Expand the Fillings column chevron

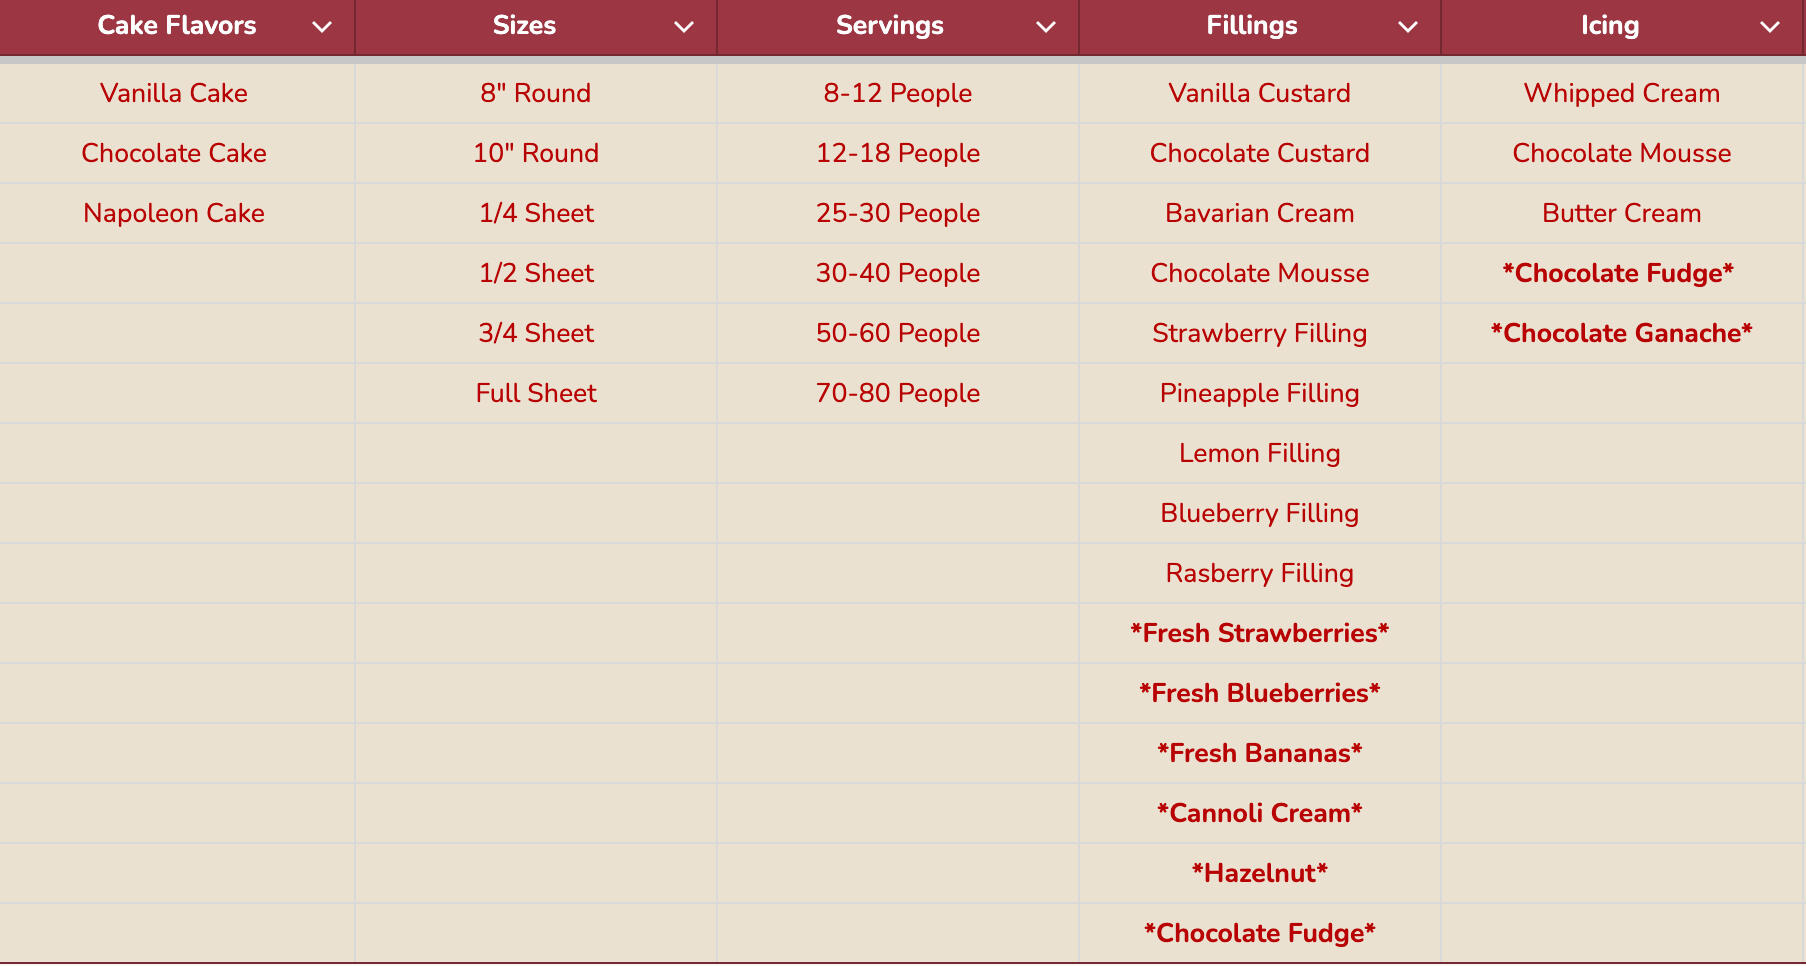pos(1408,27)
